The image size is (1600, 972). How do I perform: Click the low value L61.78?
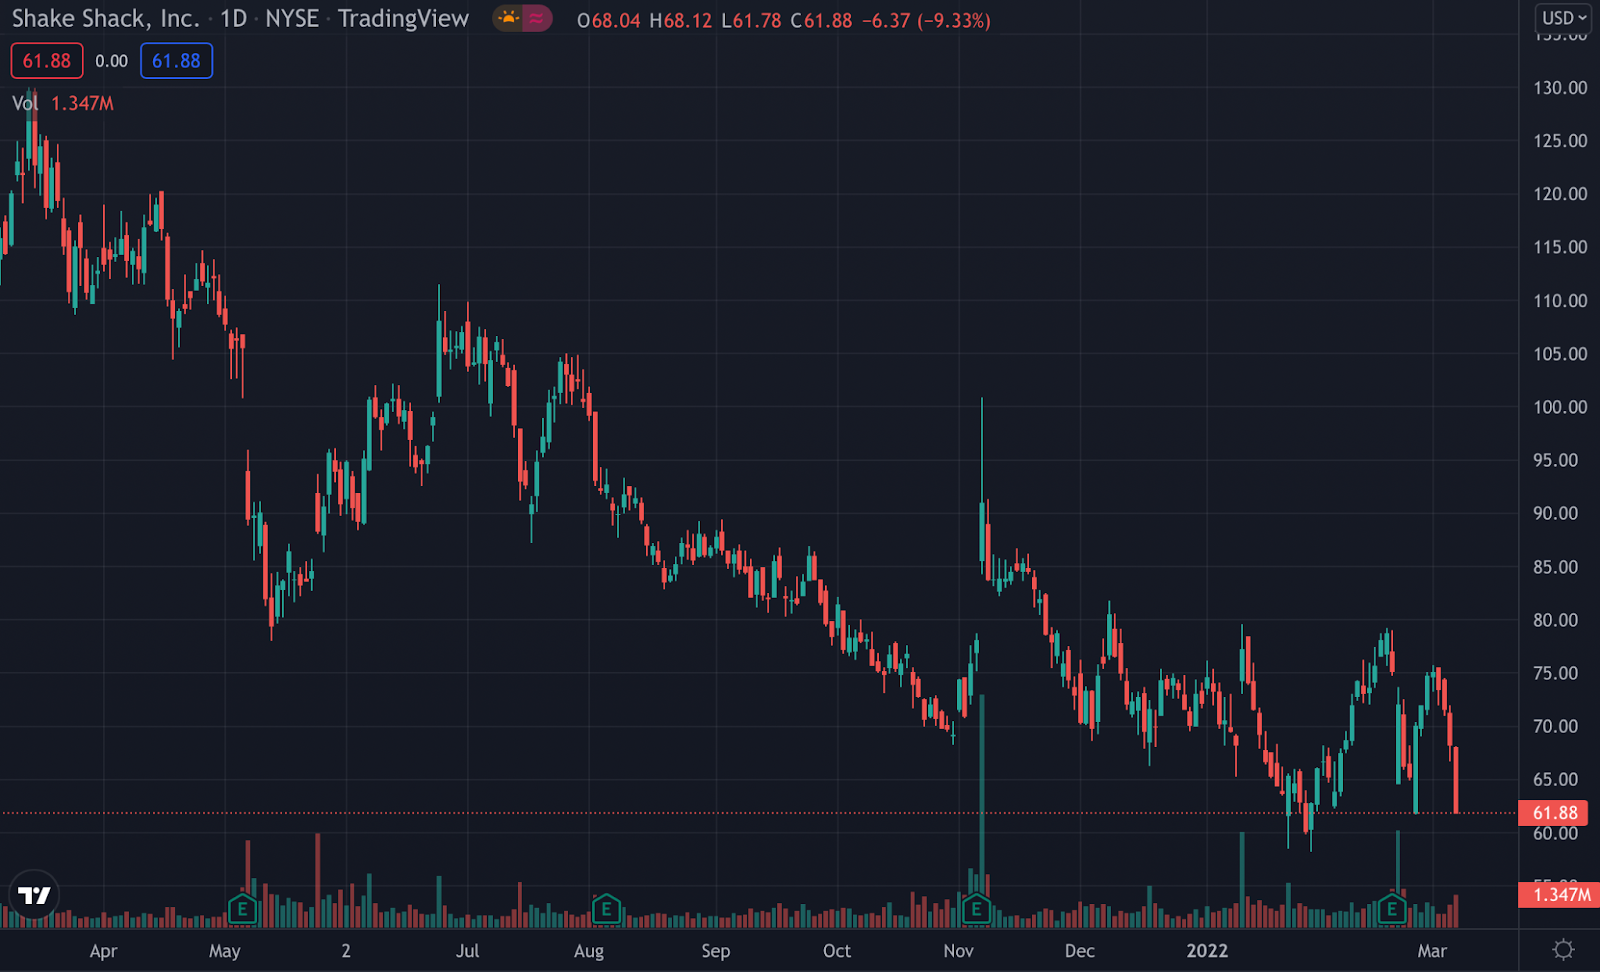click(751, 20)
